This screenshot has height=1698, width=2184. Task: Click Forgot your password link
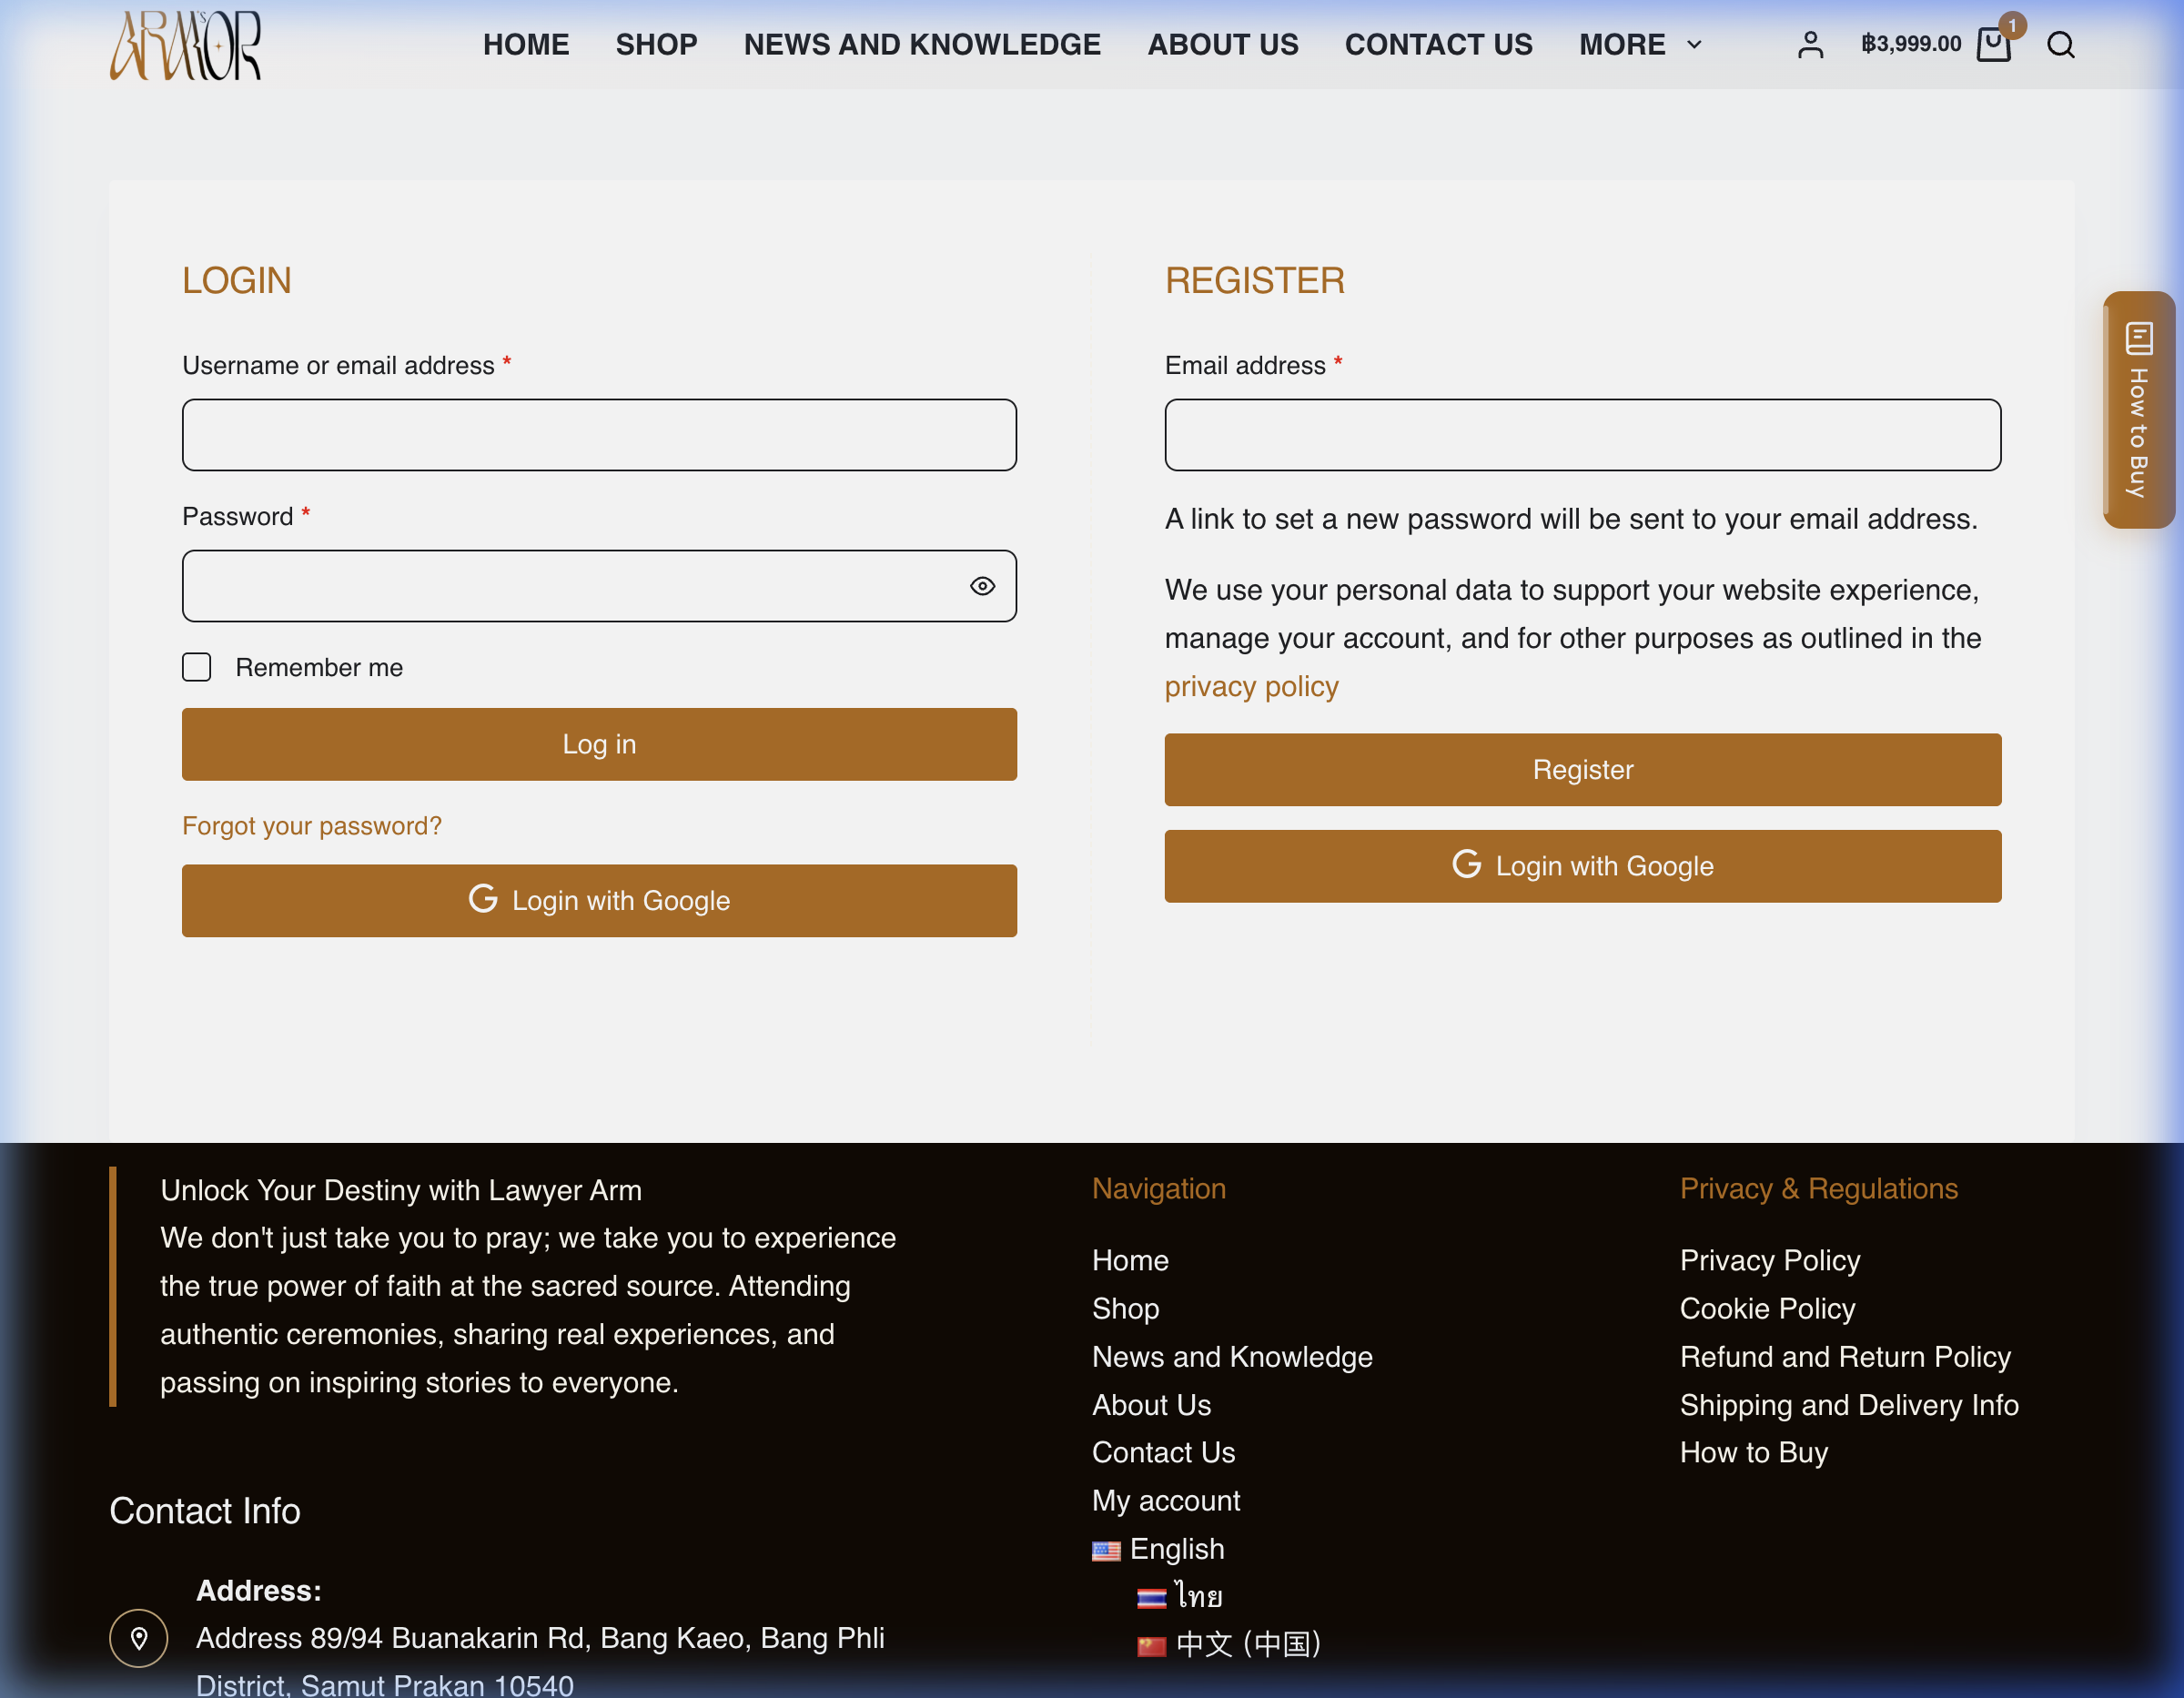[312, 826]
